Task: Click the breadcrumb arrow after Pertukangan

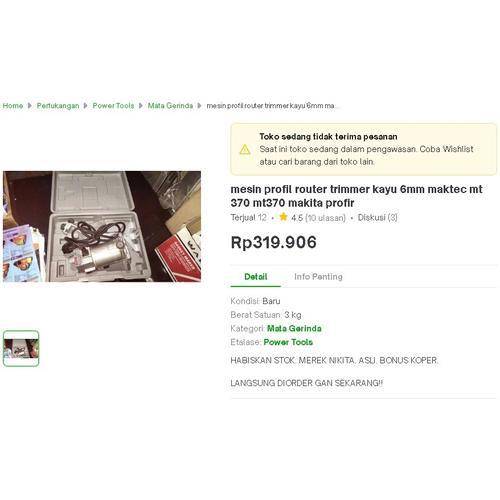Action: point(86,106)
